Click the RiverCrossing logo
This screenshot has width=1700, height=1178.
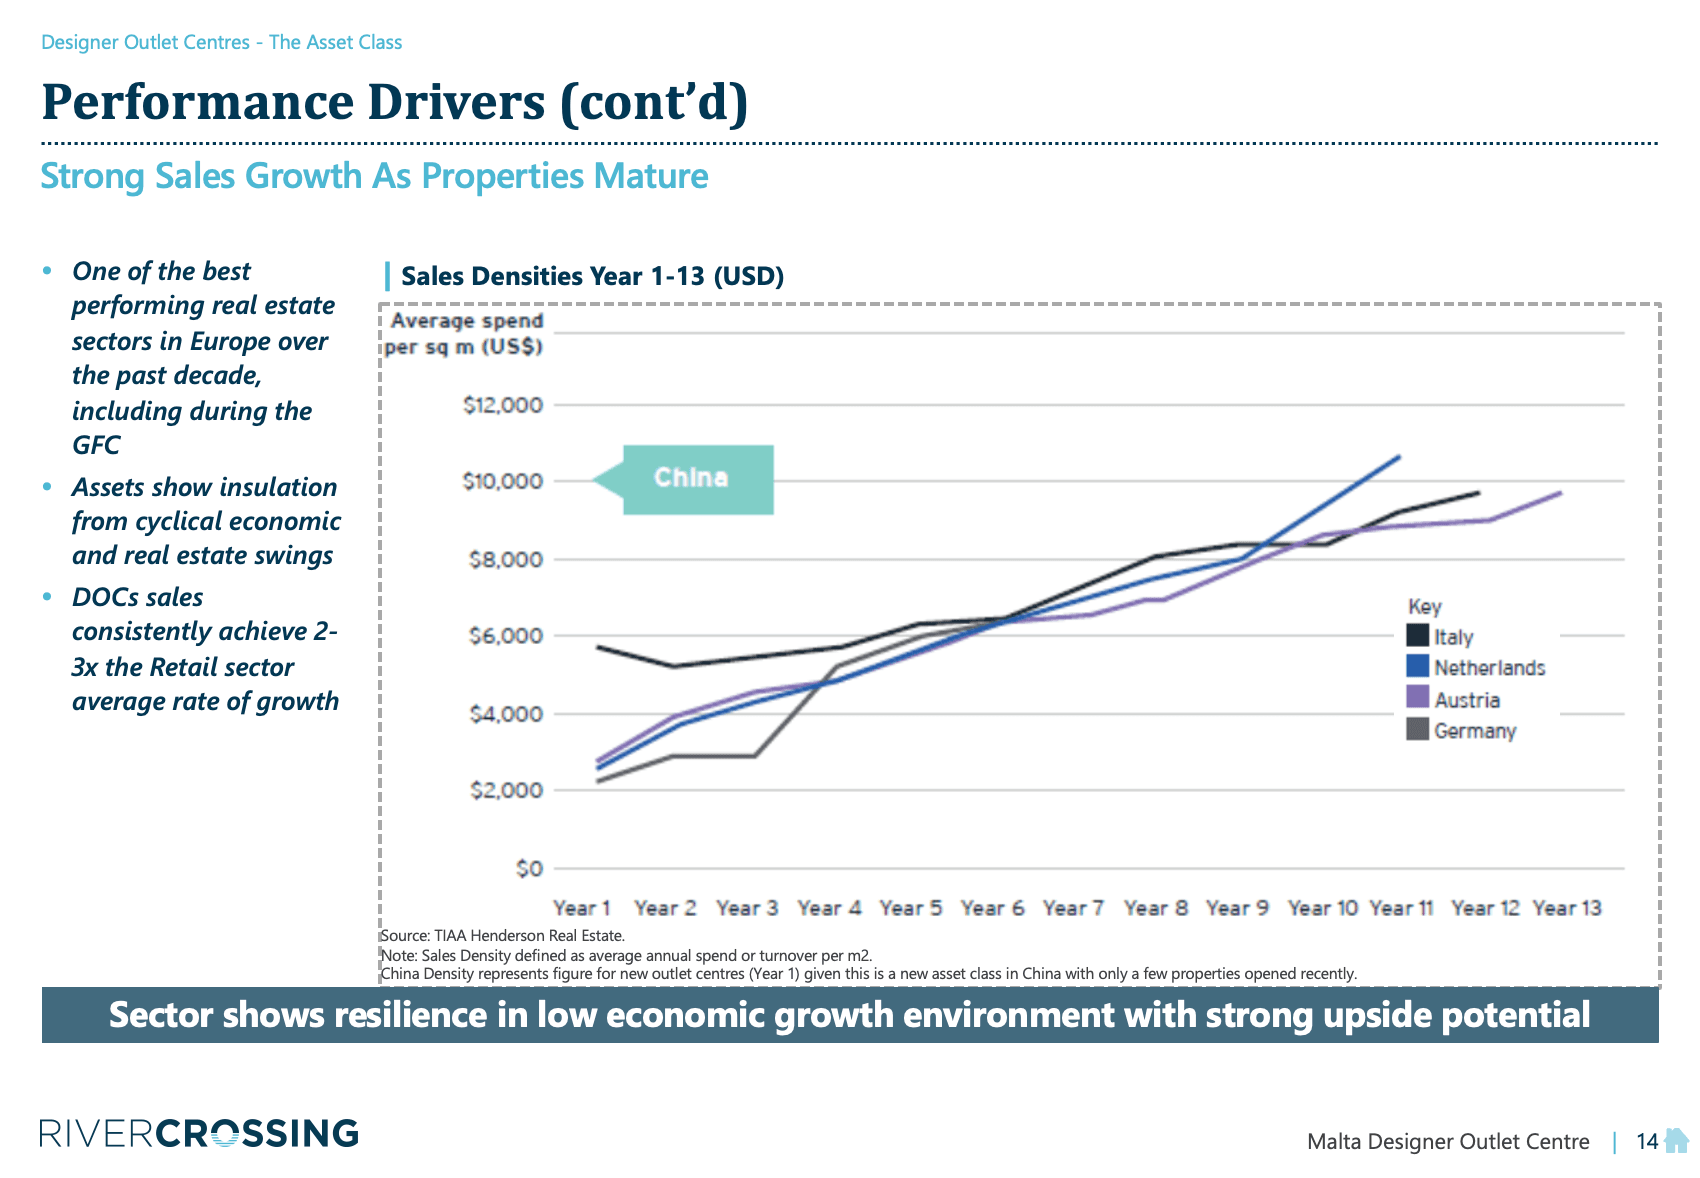click(199, 1133)
